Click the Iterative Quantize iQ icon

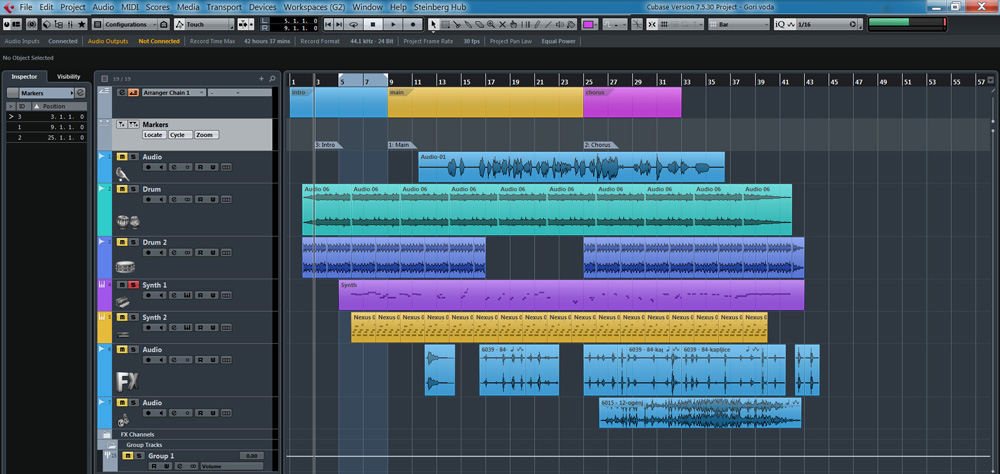tap(780, 24)
